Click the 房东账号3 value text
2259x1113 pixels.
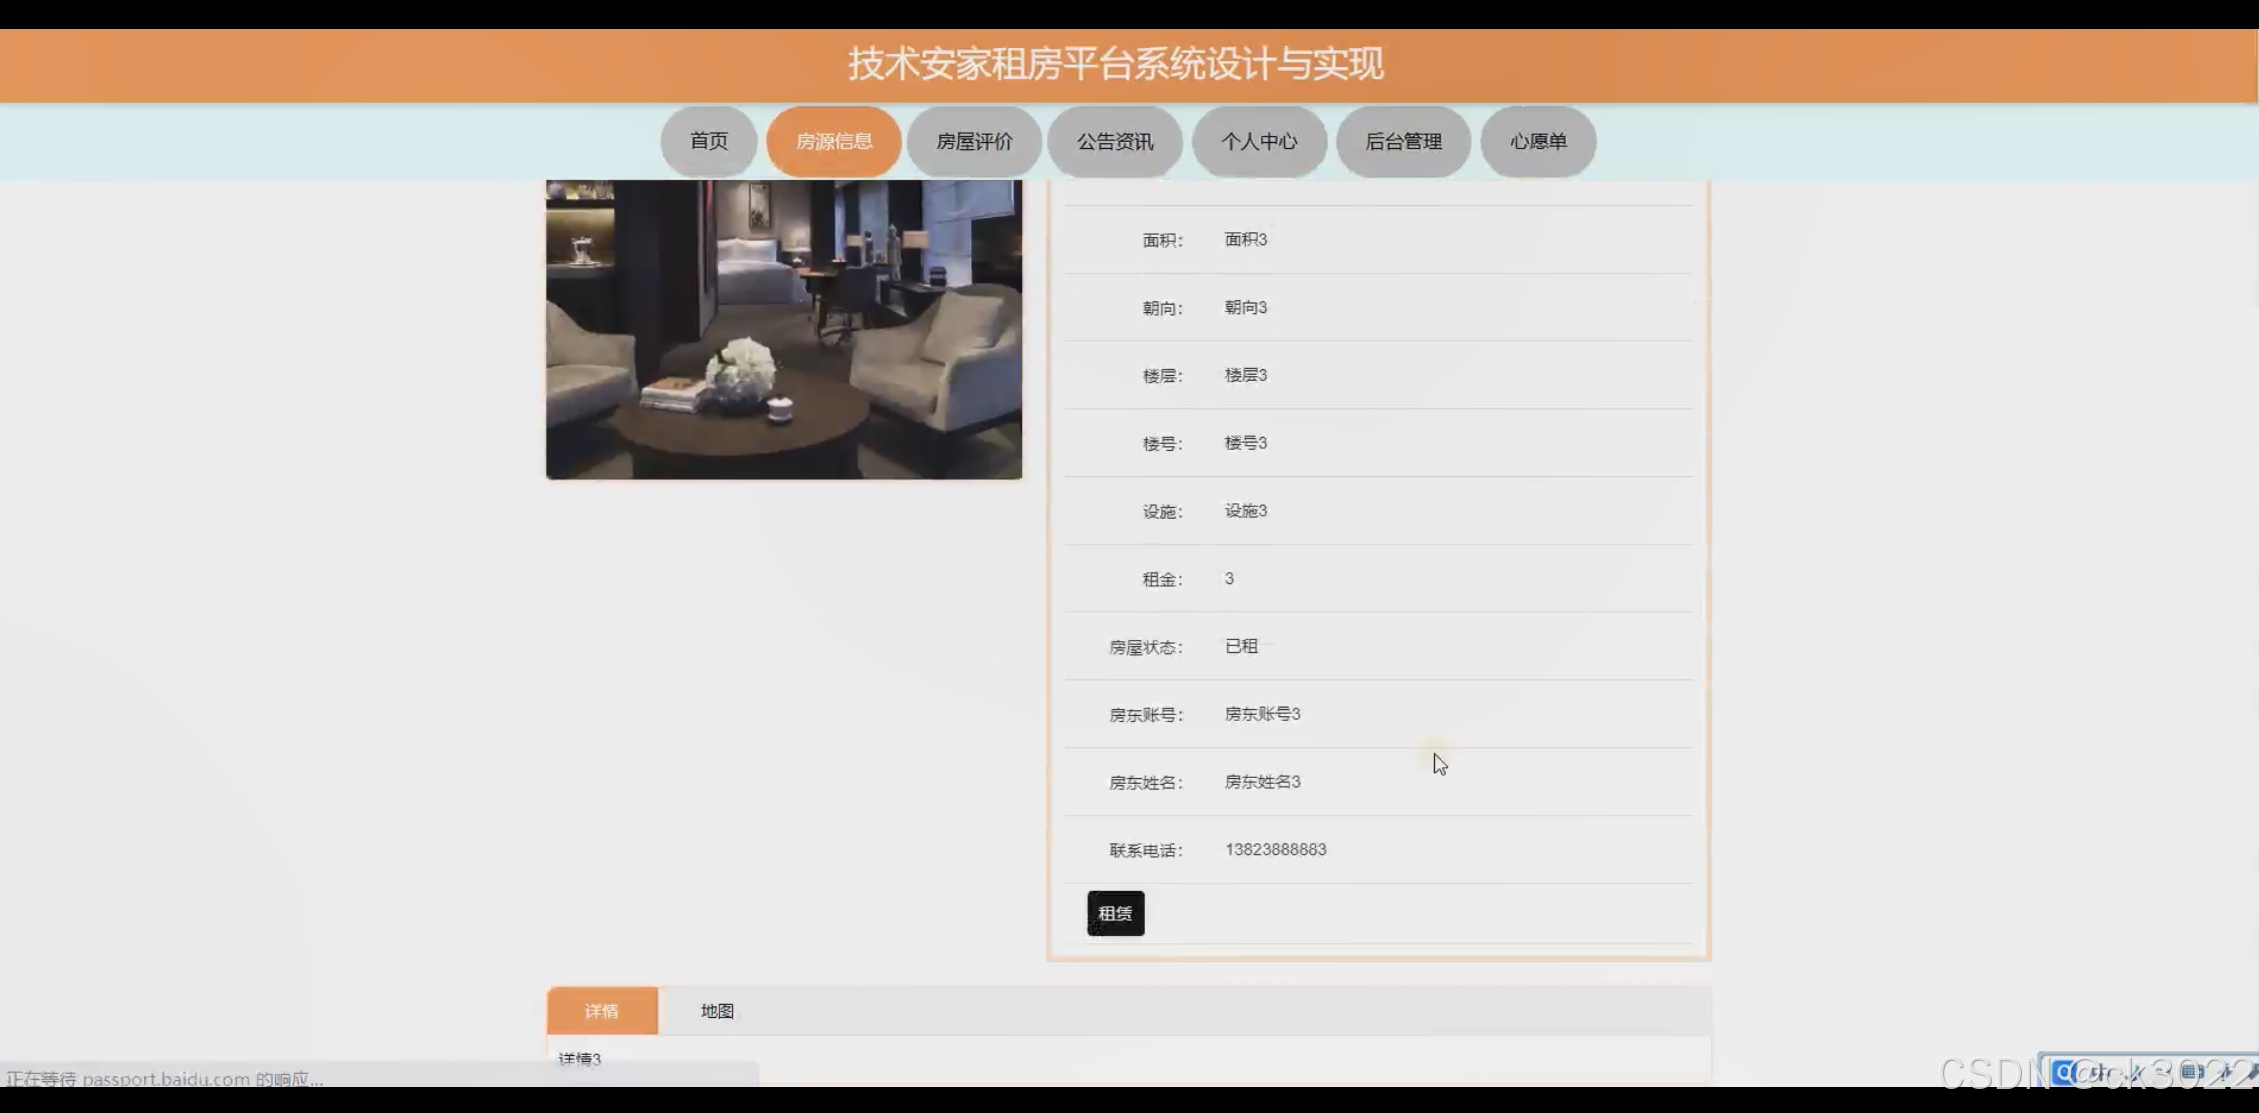pos(1262,714)
